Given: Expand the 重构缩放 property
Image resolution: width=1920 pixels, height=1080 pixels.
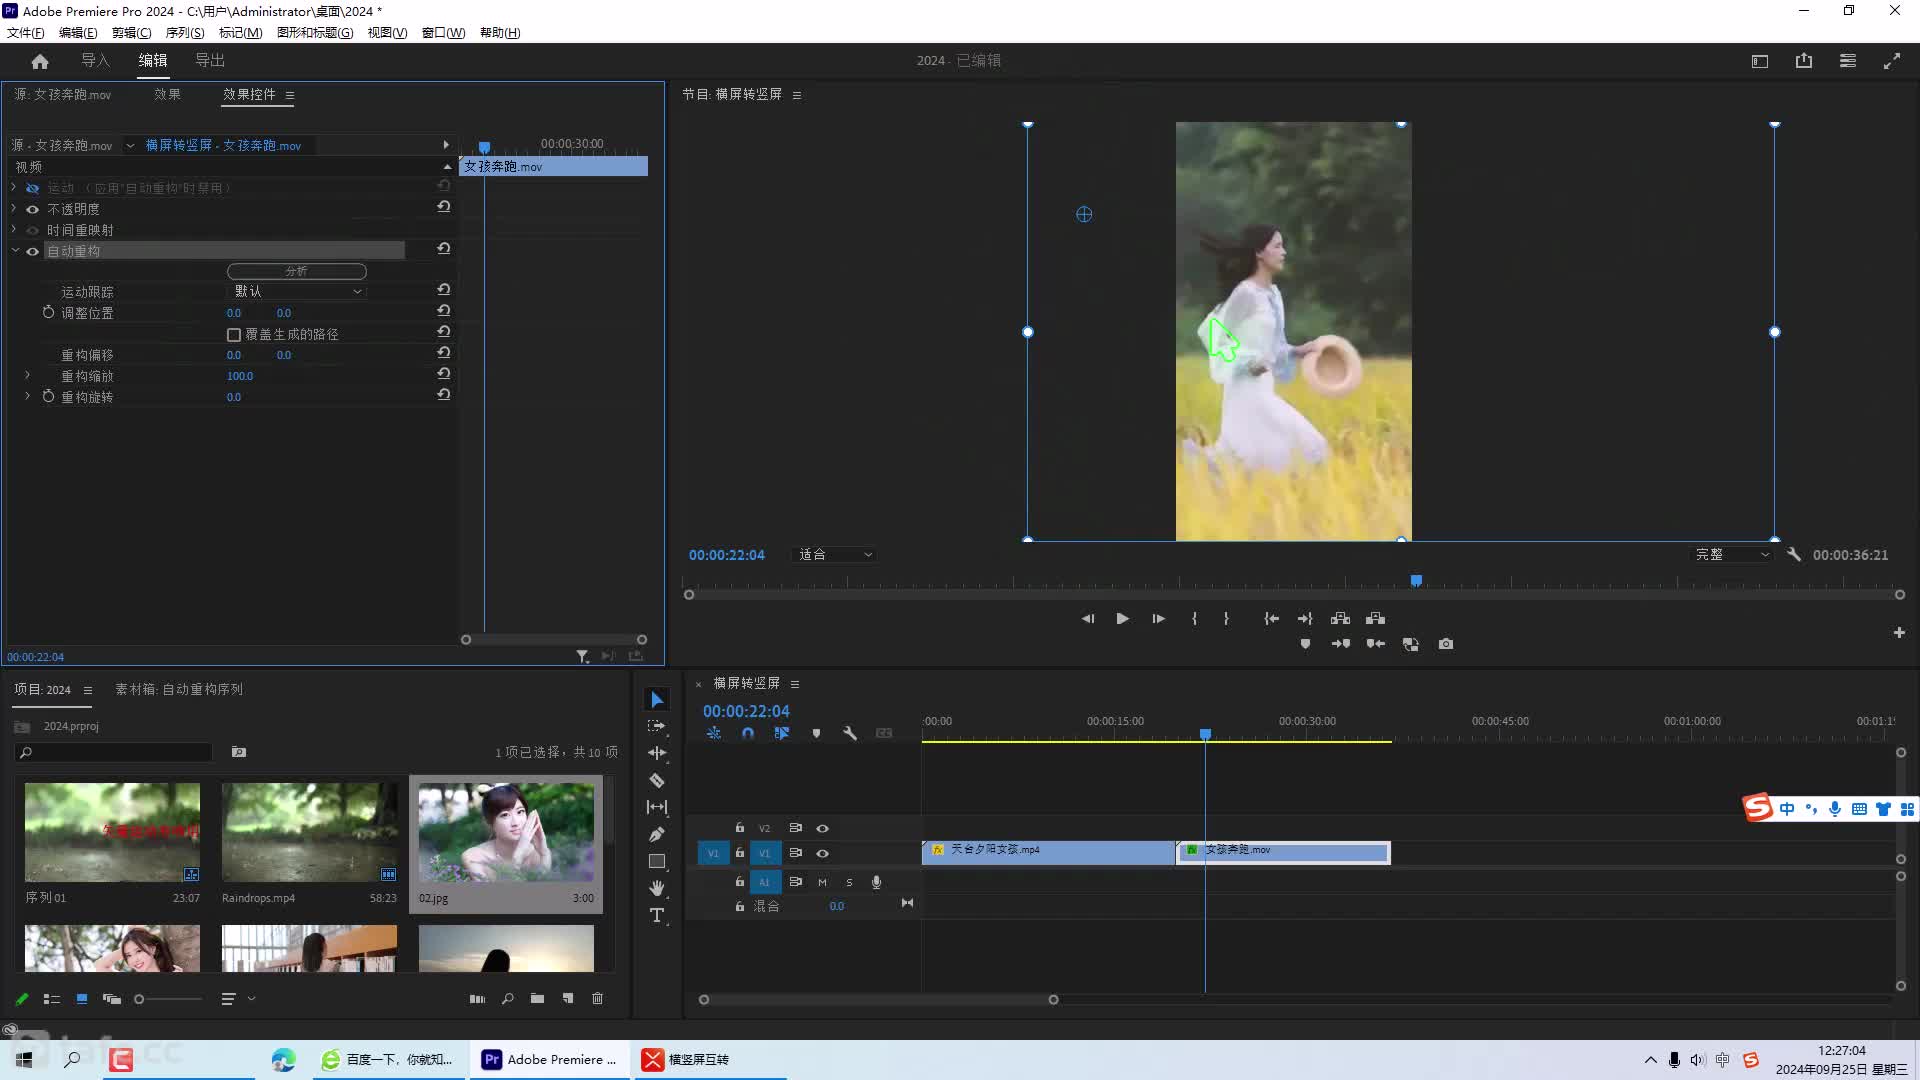Looking at the screenshot, I should pos(28,375).
